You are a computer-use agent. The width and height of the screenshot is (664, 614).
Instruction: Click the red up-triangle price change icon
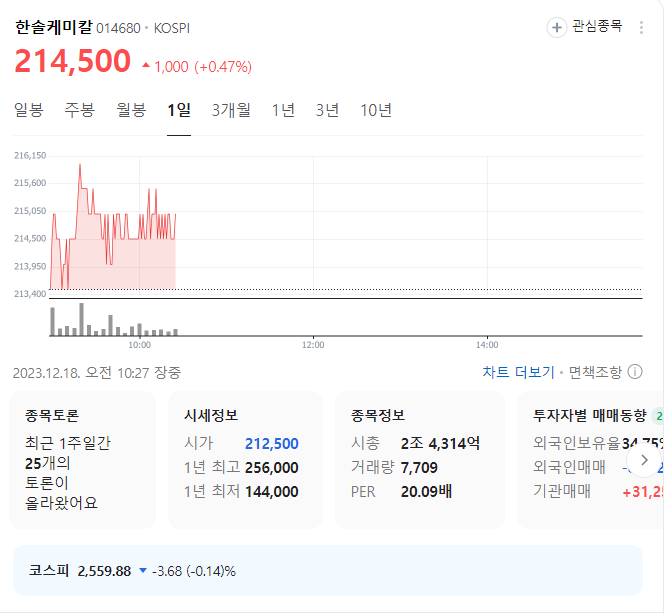[146, 65]
